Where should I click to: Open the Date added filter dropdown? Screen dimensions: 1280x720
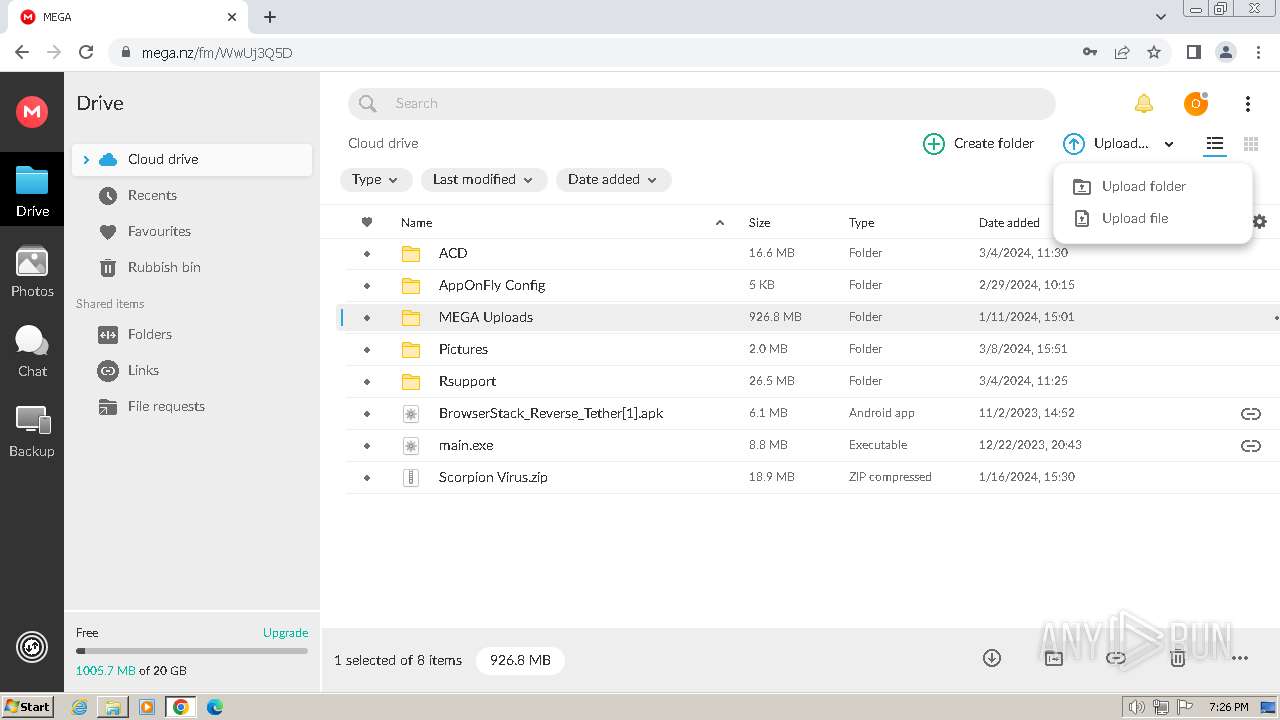[613, 180]
